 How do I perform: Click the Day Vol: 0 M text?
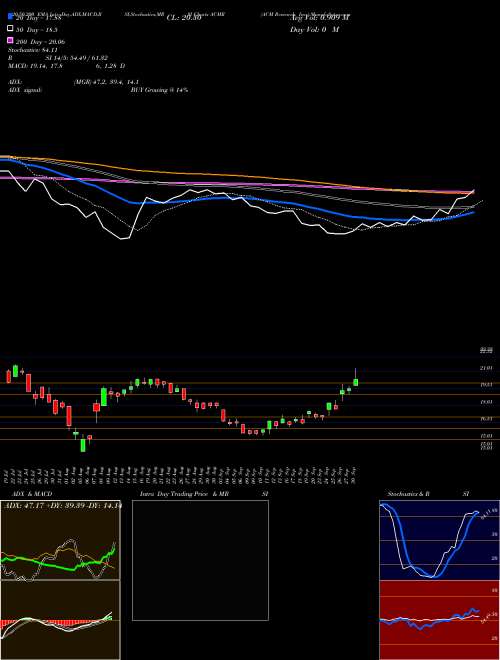(x=314, y=29)
